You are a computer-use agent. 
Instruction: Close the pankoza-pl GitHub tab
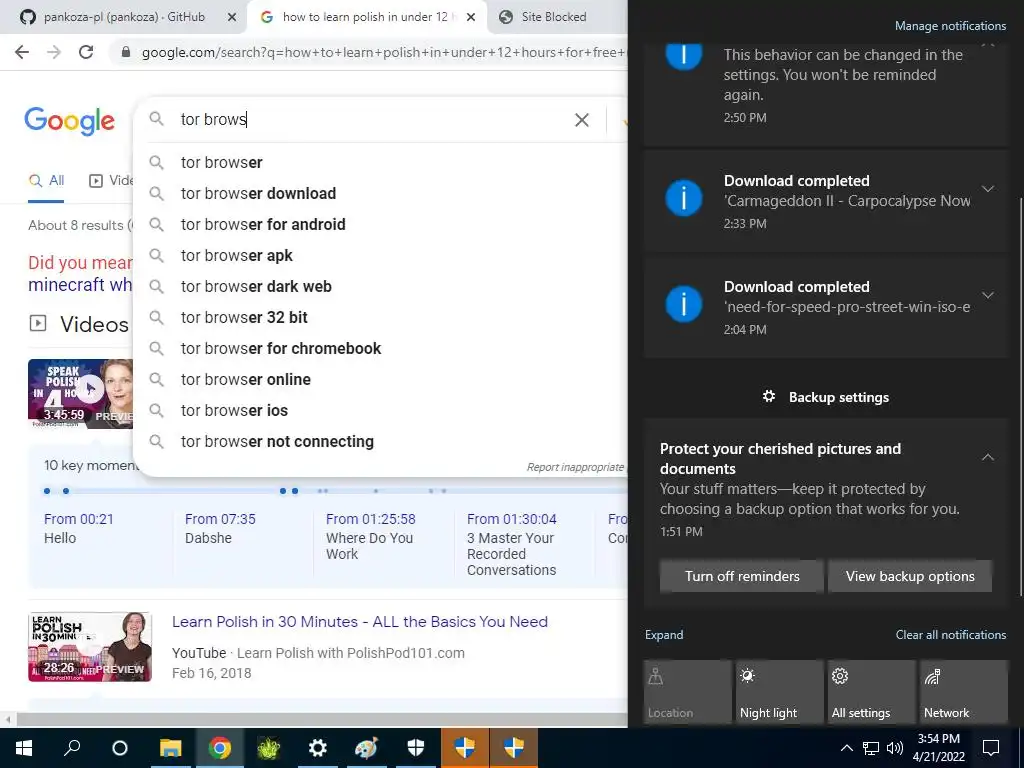232,17
